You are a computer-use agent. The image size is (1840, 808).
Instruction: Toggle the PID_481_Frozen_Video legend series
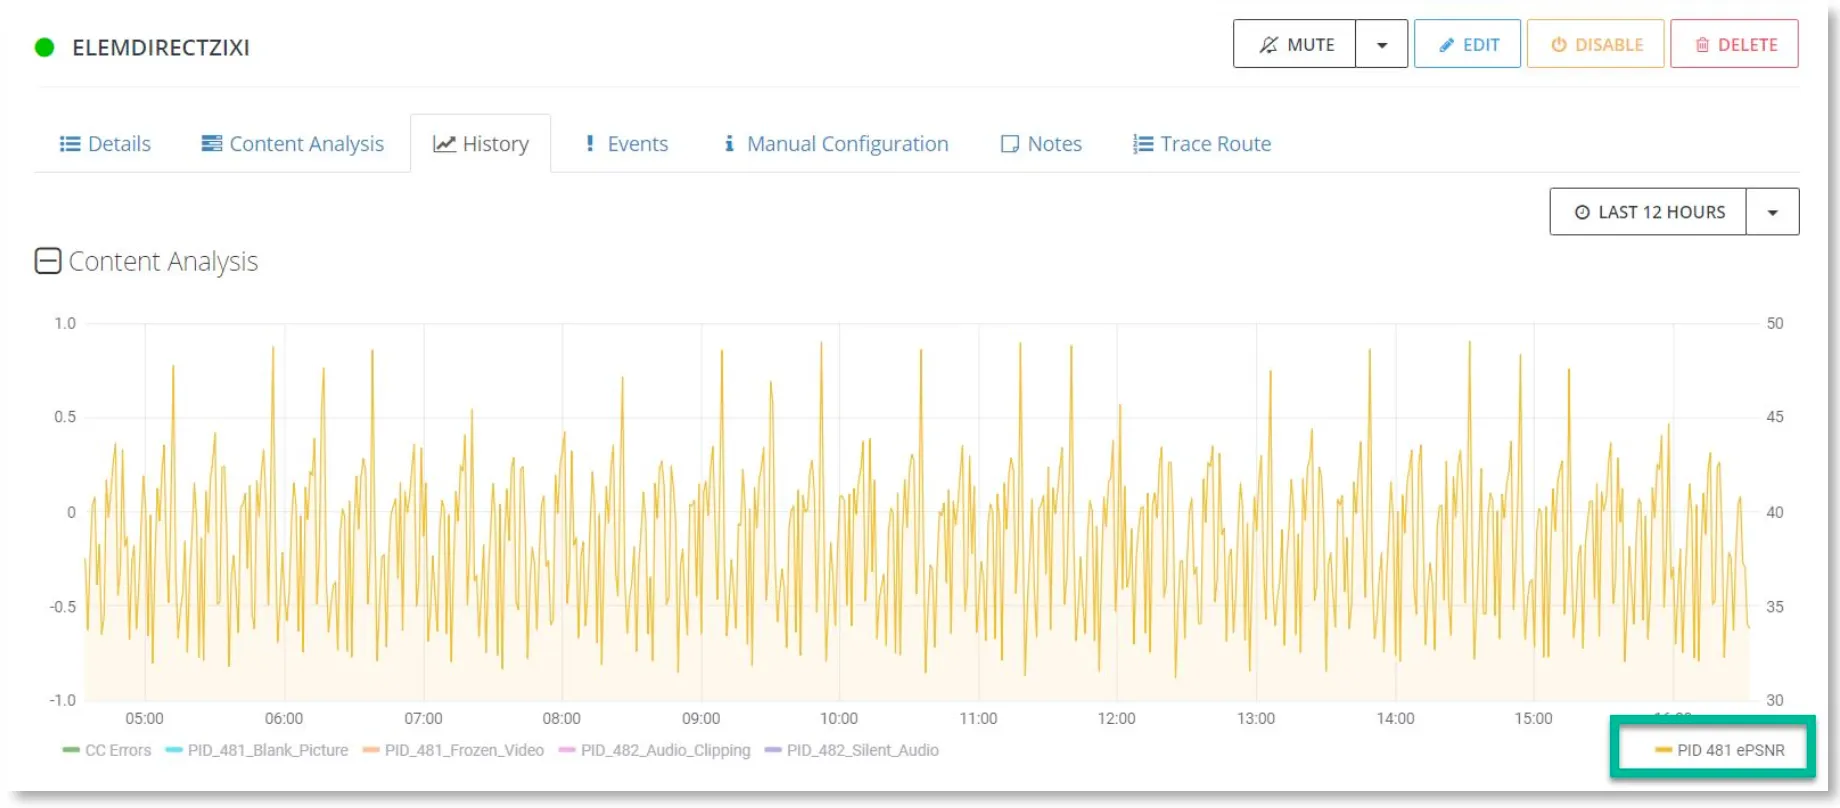point(453,750)
